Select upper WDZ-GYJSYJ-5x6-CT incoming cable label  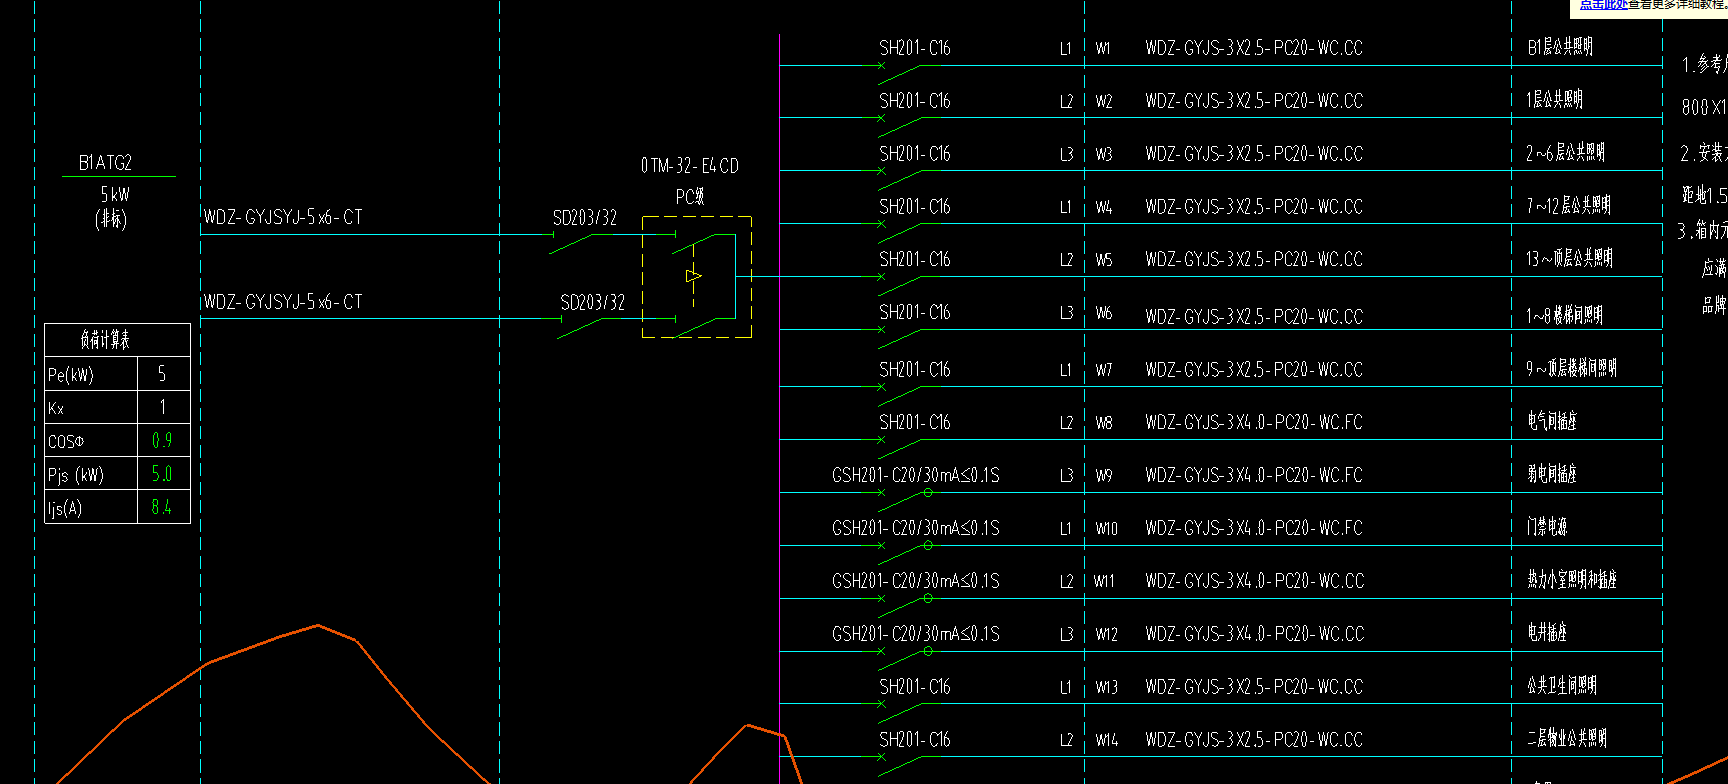[283, 217]
